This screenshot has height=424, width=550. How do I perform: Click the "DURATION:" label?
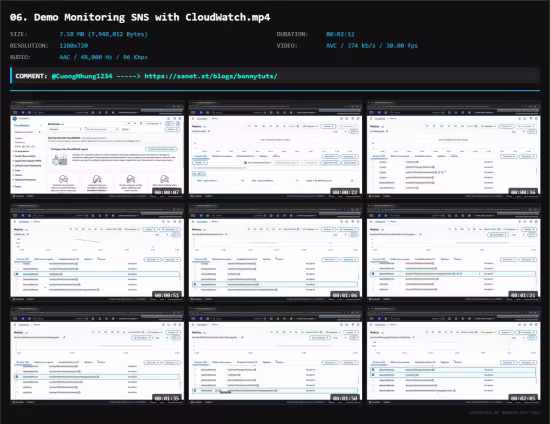(x=292, y=34)
